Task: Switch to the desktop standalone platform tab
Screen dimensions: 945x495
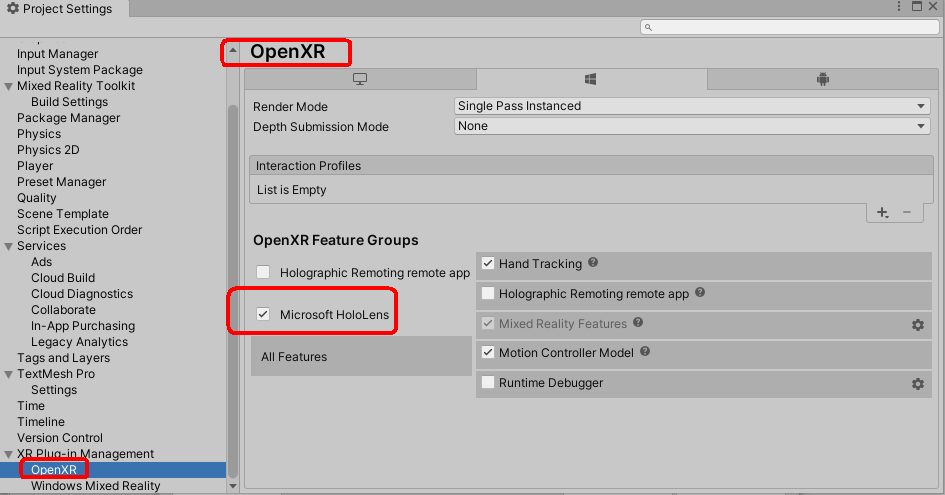Action: (360, 79)
